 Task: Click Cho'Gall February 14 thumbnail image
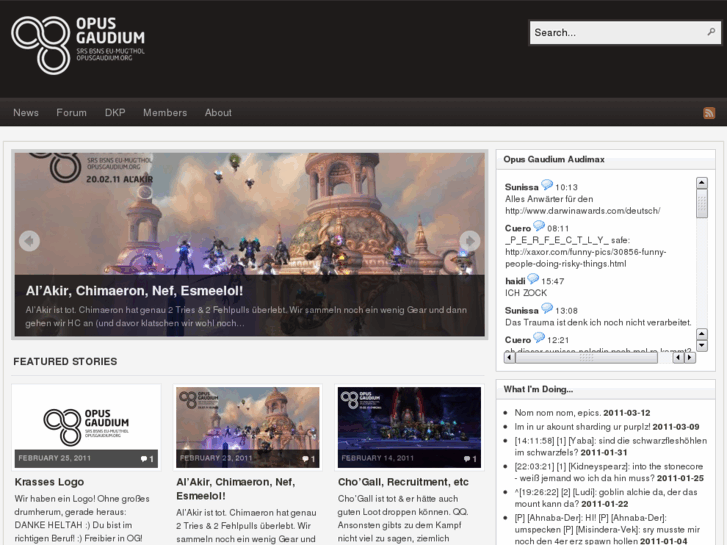point(409,427)
